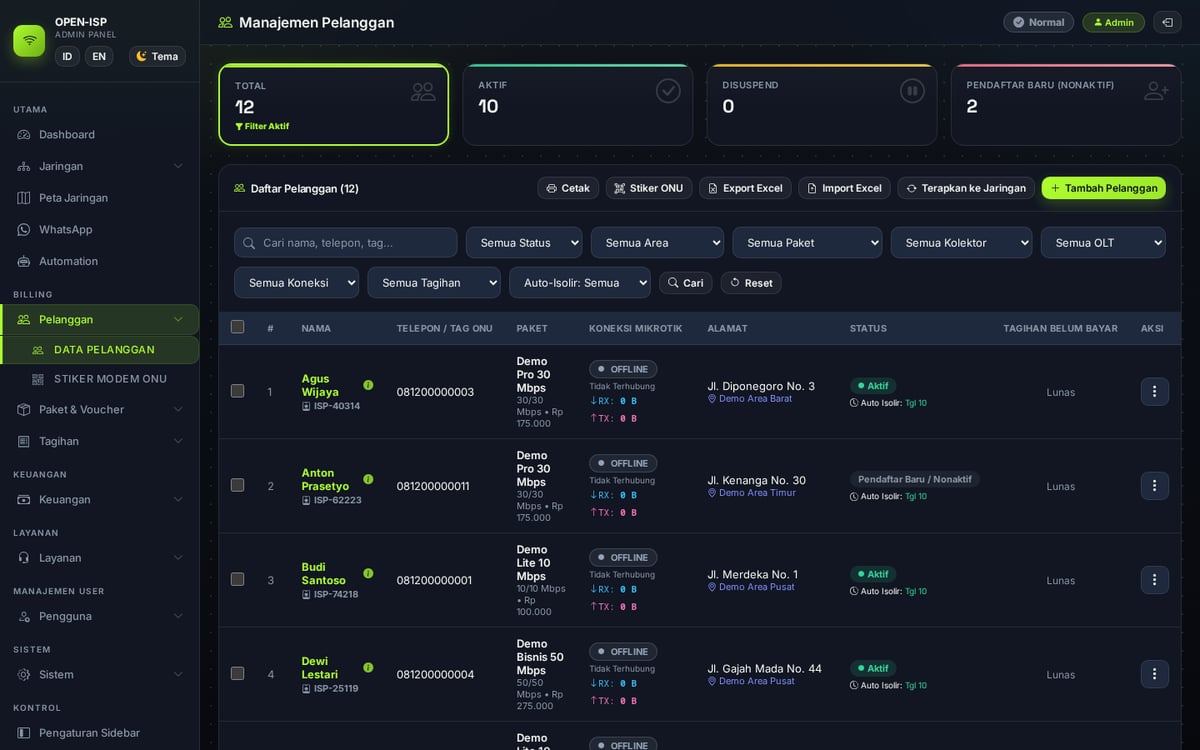Click the pause icon on Disuspend card
Image resolution: width=1200 pixels, height=750 pixels.
[912, 91]
